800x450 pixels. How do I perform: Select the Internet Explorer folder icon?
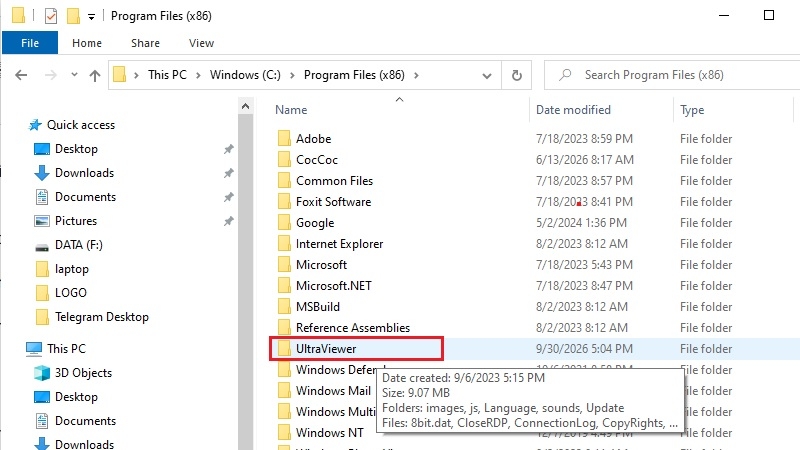coord(284,243)
